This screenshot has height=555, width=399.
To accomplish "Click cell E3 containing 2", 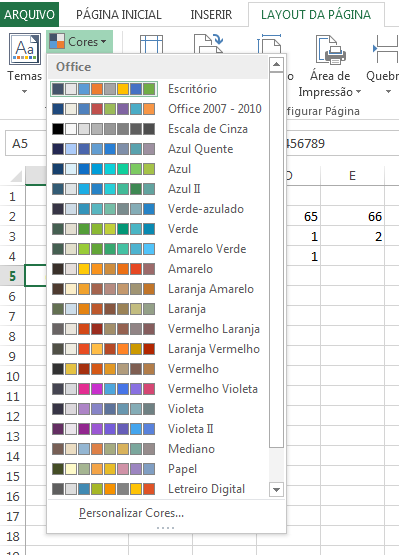I will 352,236.
